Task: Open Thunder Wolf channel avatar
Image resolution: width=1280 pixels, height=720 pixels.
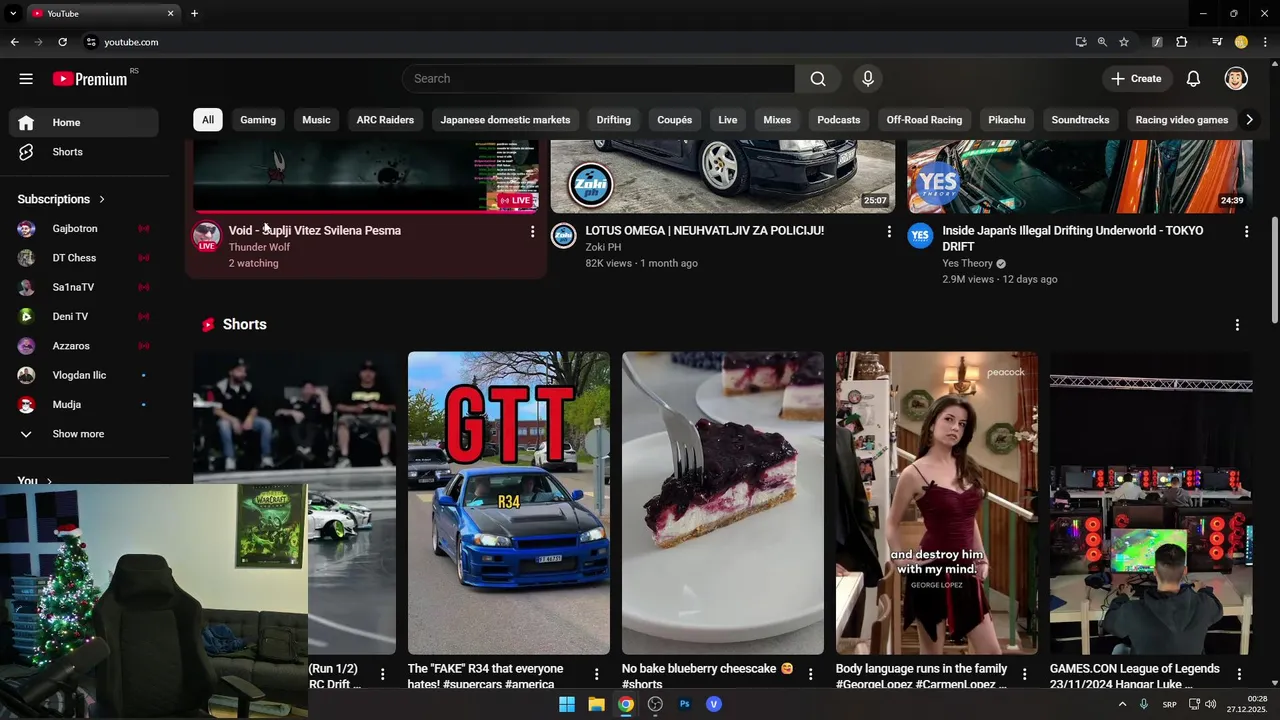Action: tap(207, 236)
